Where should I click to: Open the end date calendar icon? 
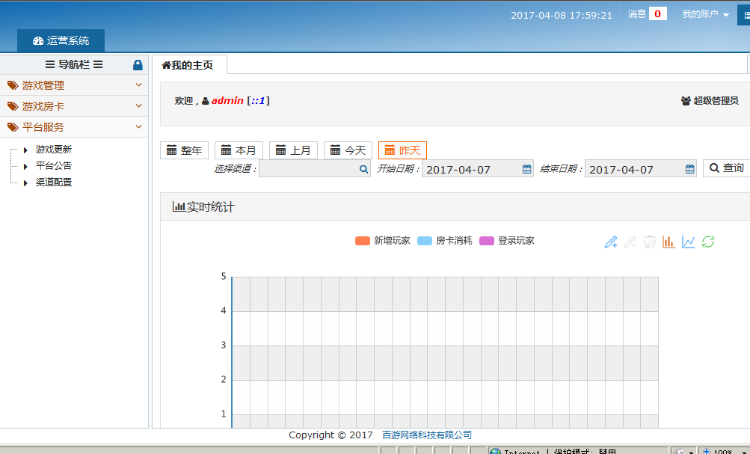tap(690, 169)
